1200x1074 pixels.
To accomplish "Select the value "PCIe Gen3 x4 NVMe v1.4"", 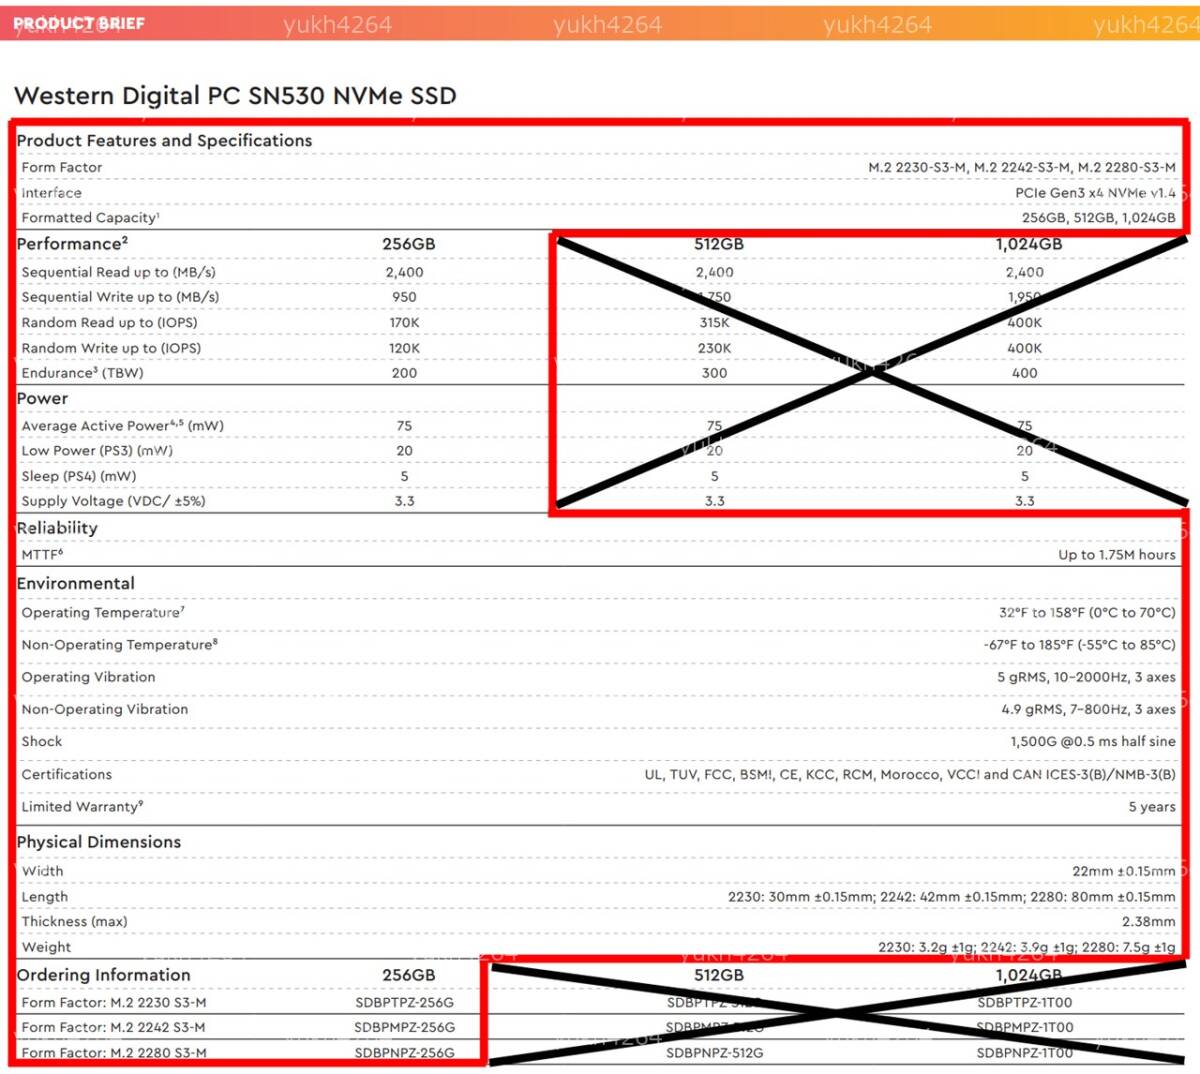I will tap(1096, 193).
